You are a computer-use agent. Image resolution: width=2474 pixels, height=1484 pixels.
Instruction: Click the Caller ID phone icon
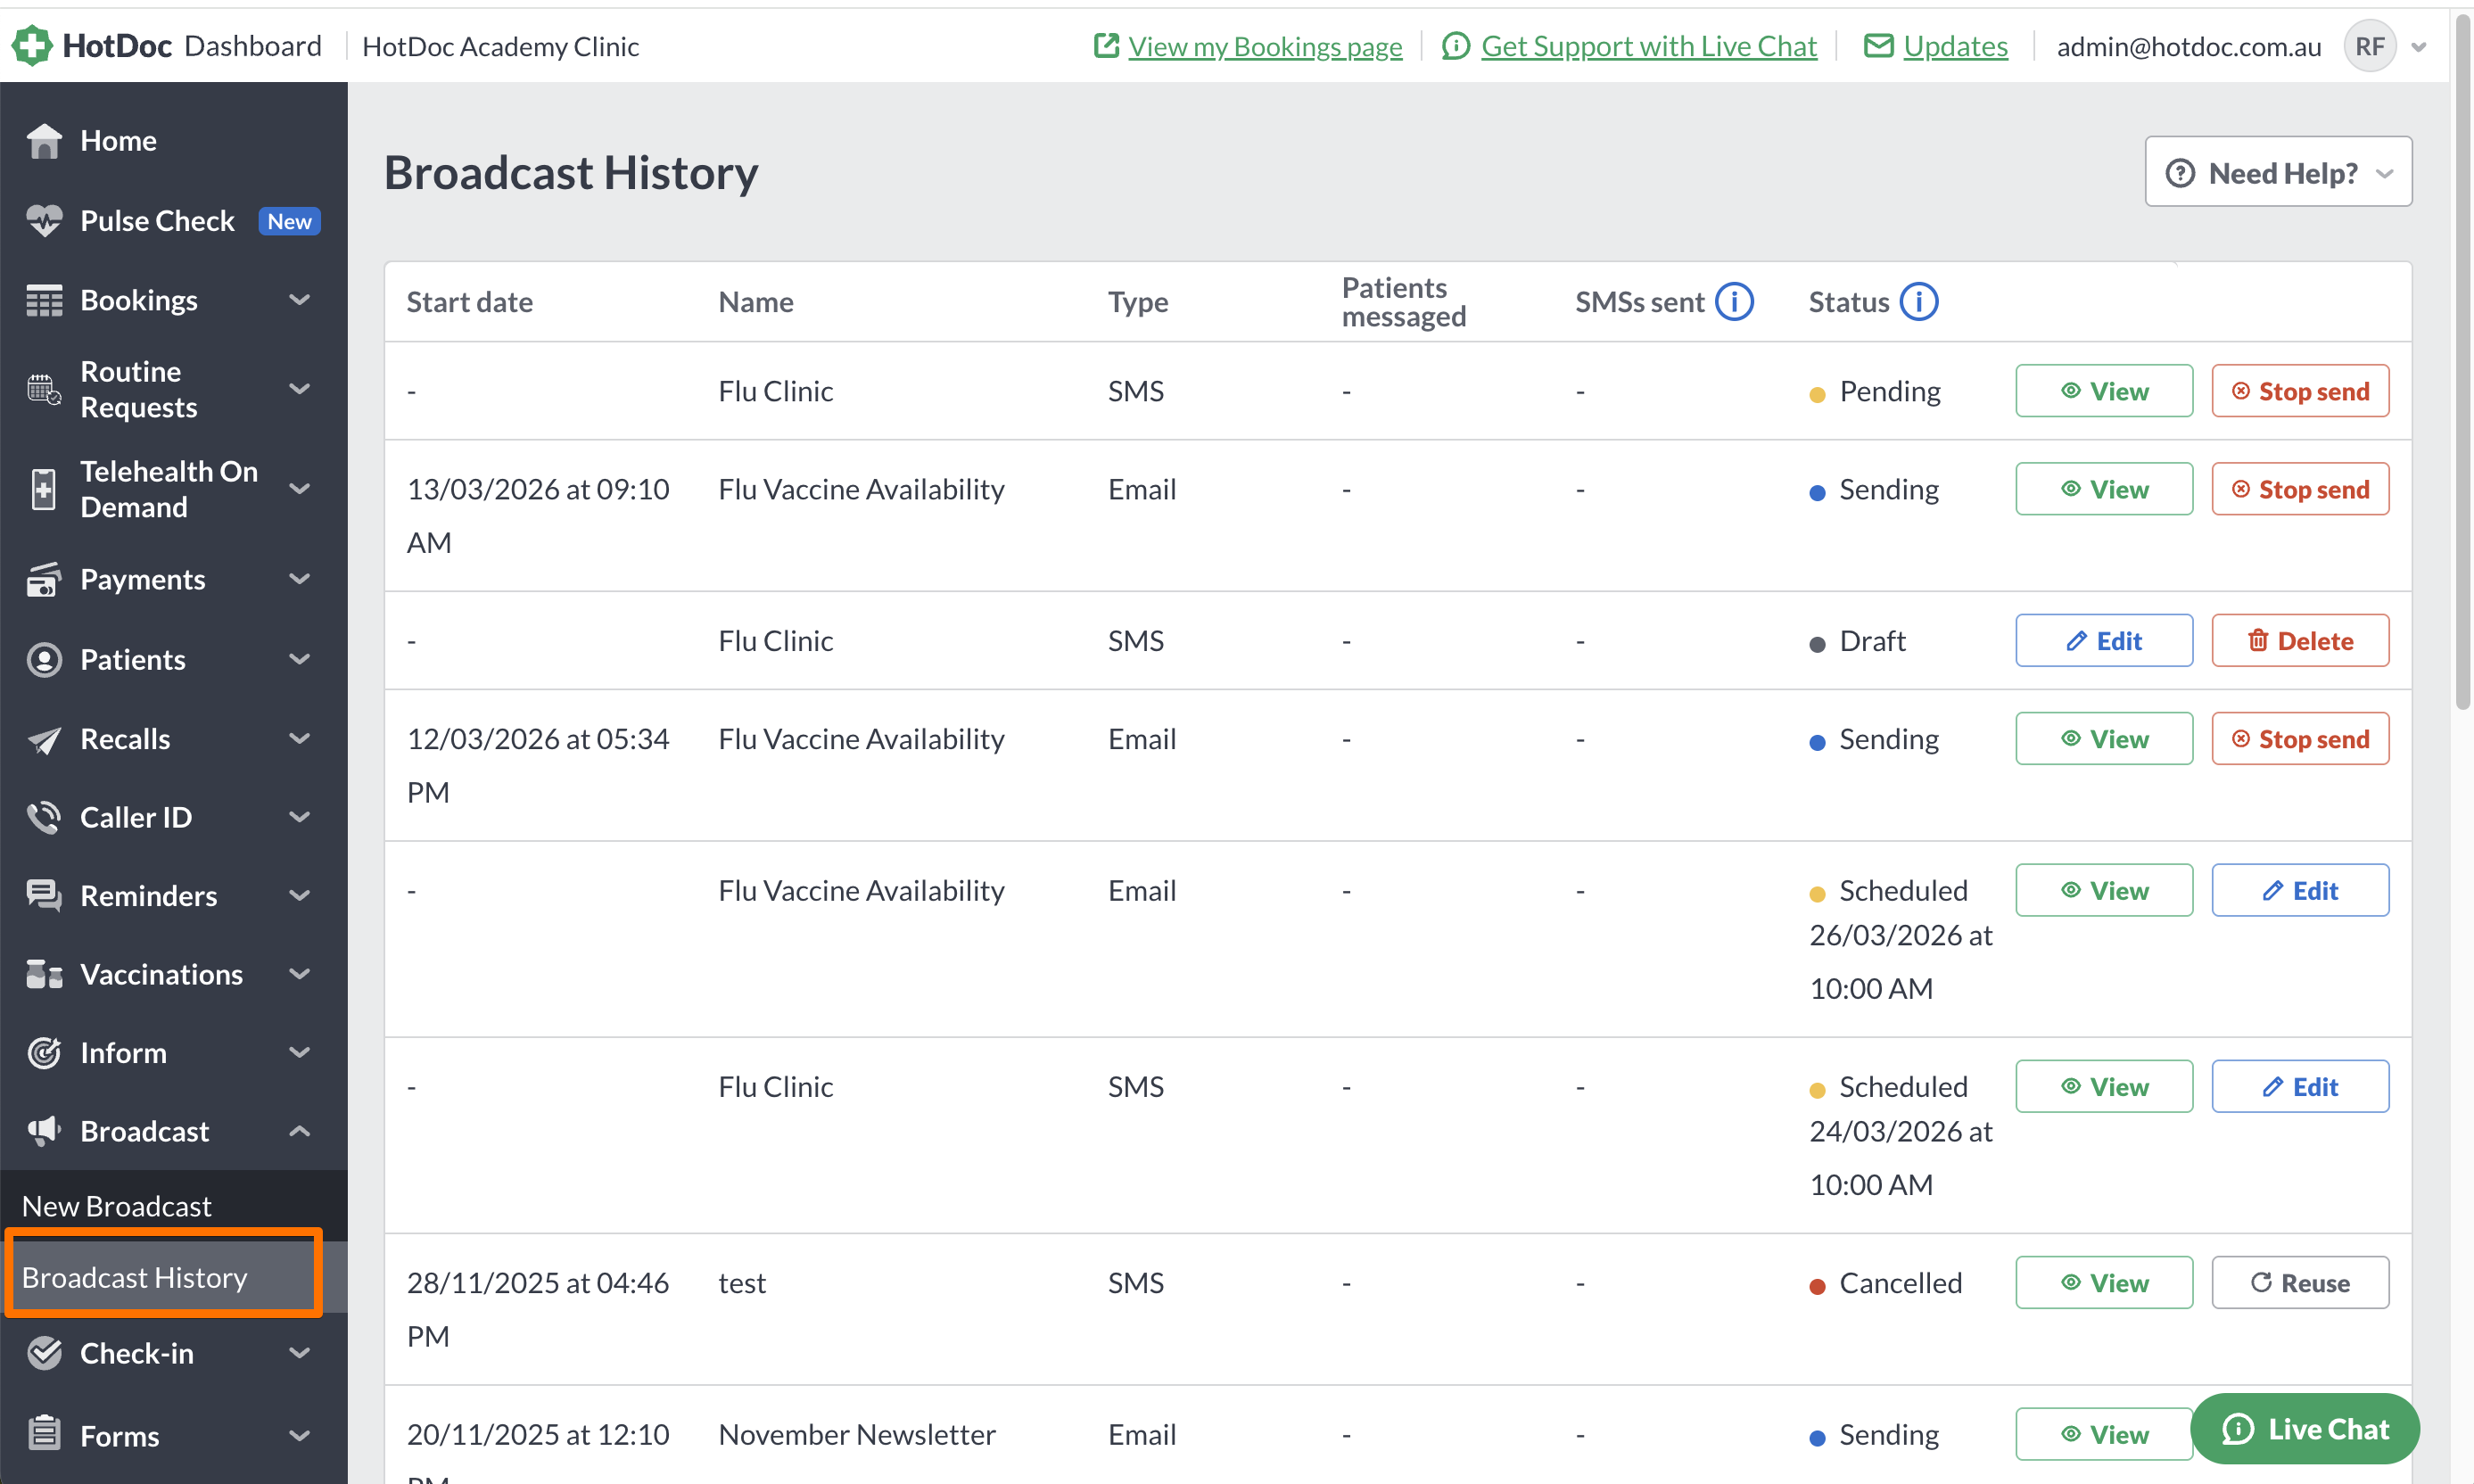[x=44, y=817]
